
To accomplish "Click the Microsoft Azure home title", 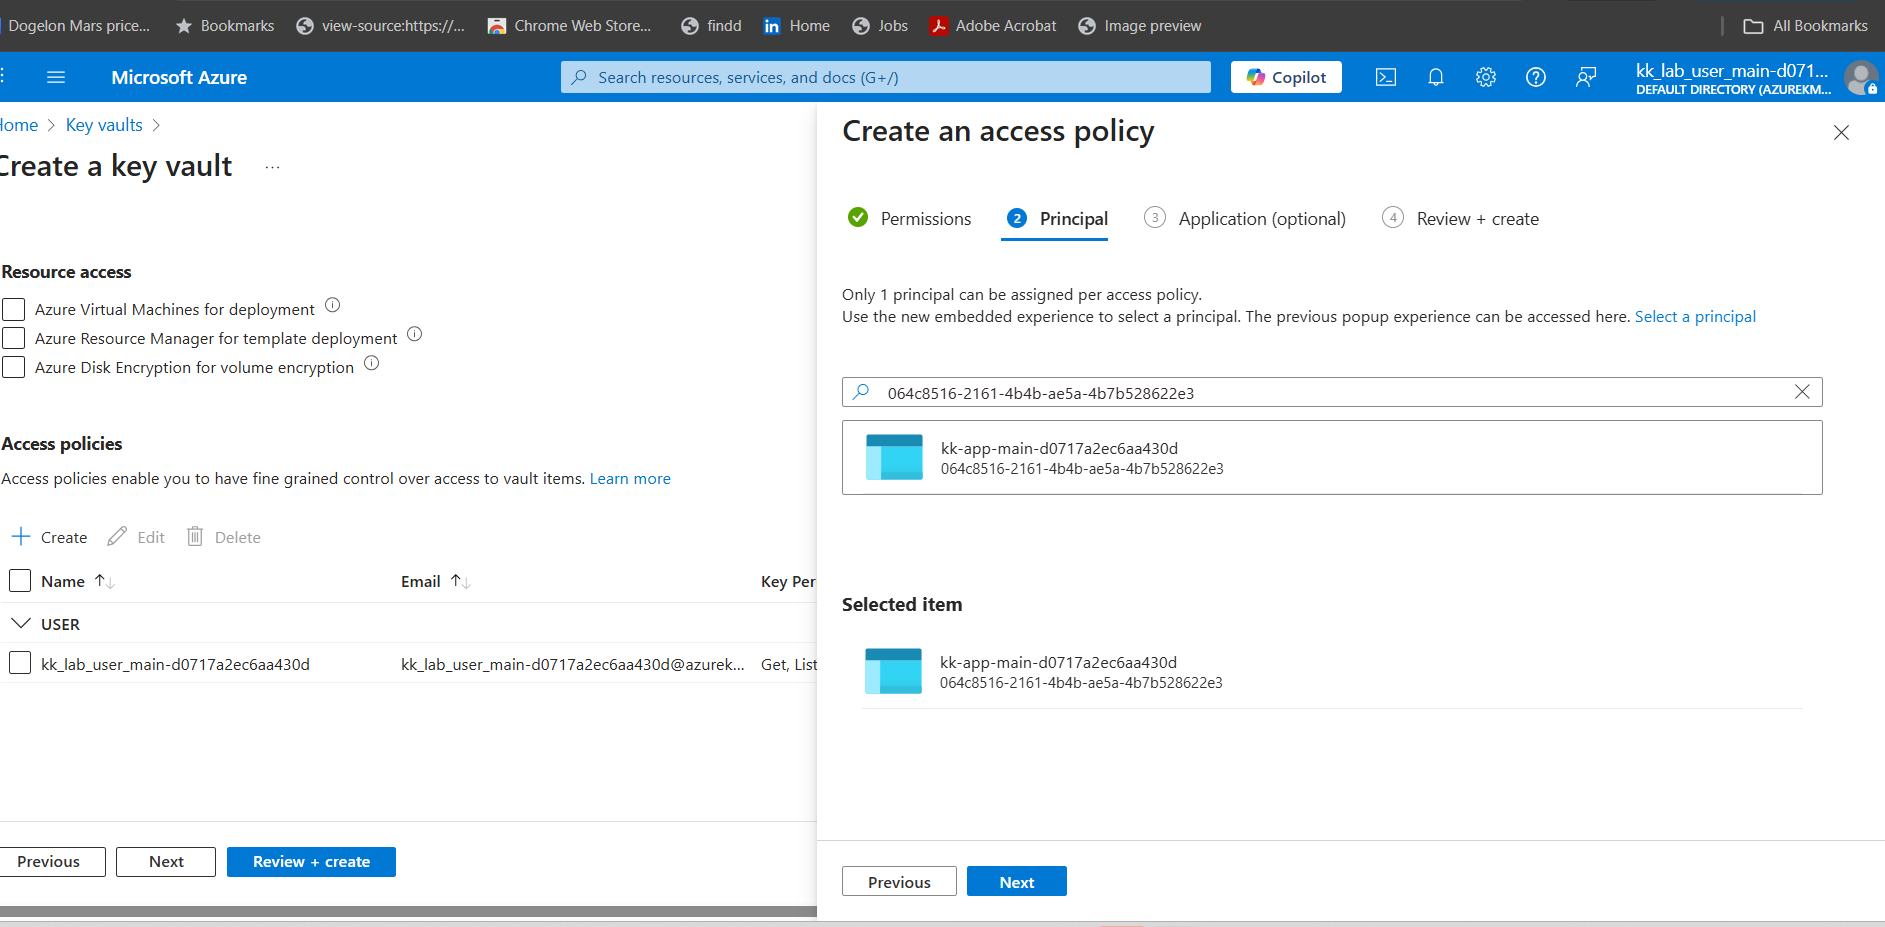I will pyautogui.click(x=179, y=77).
